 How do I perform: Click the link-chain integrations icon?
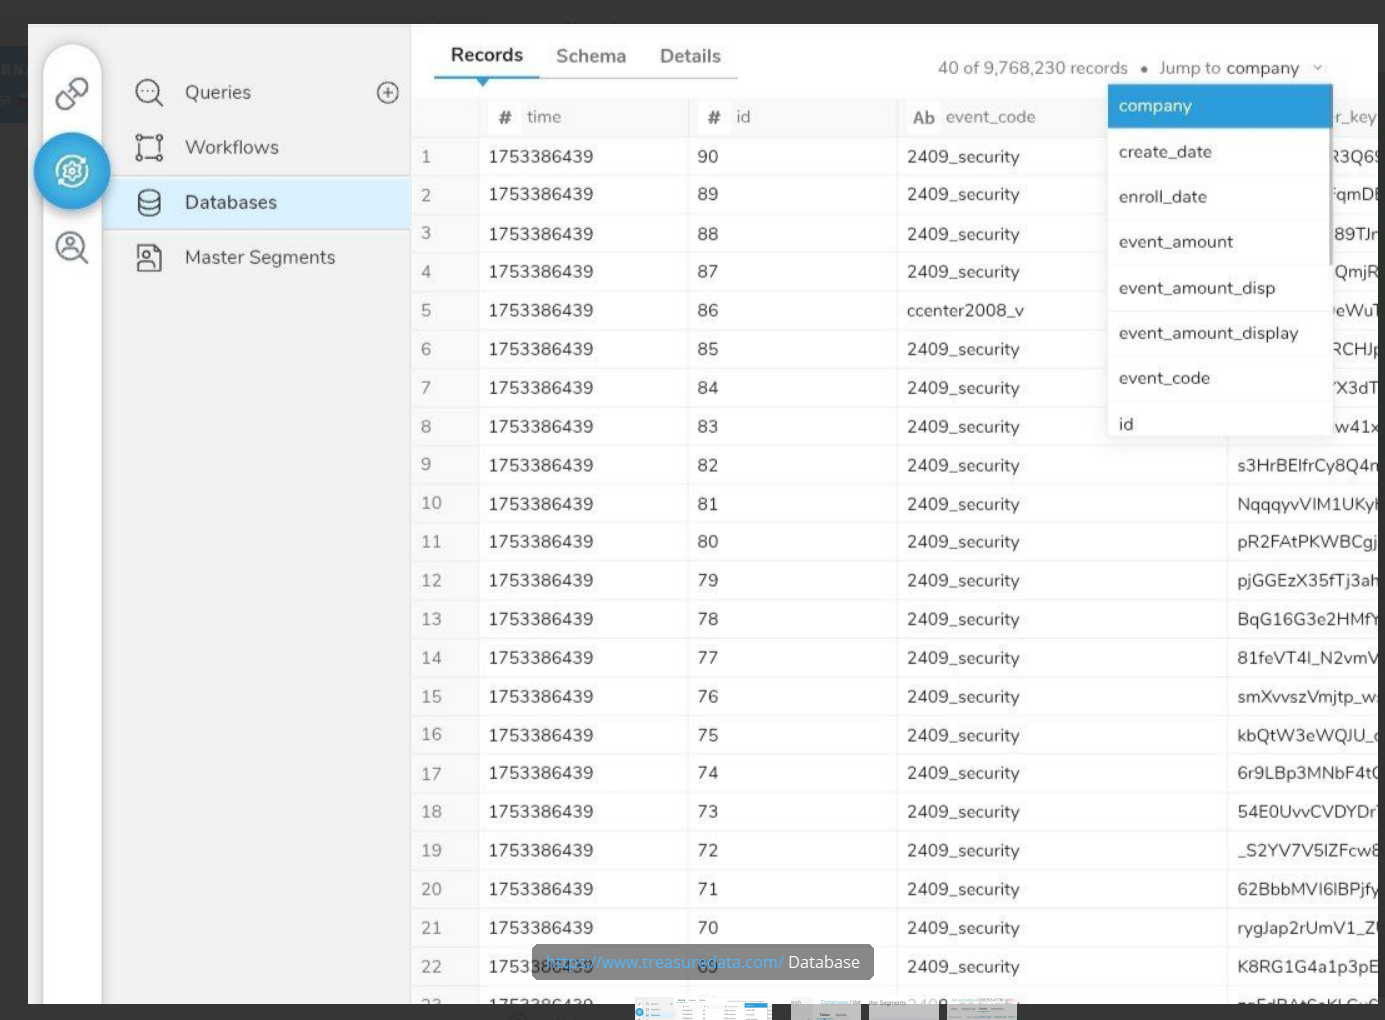(x=72, y=94)
